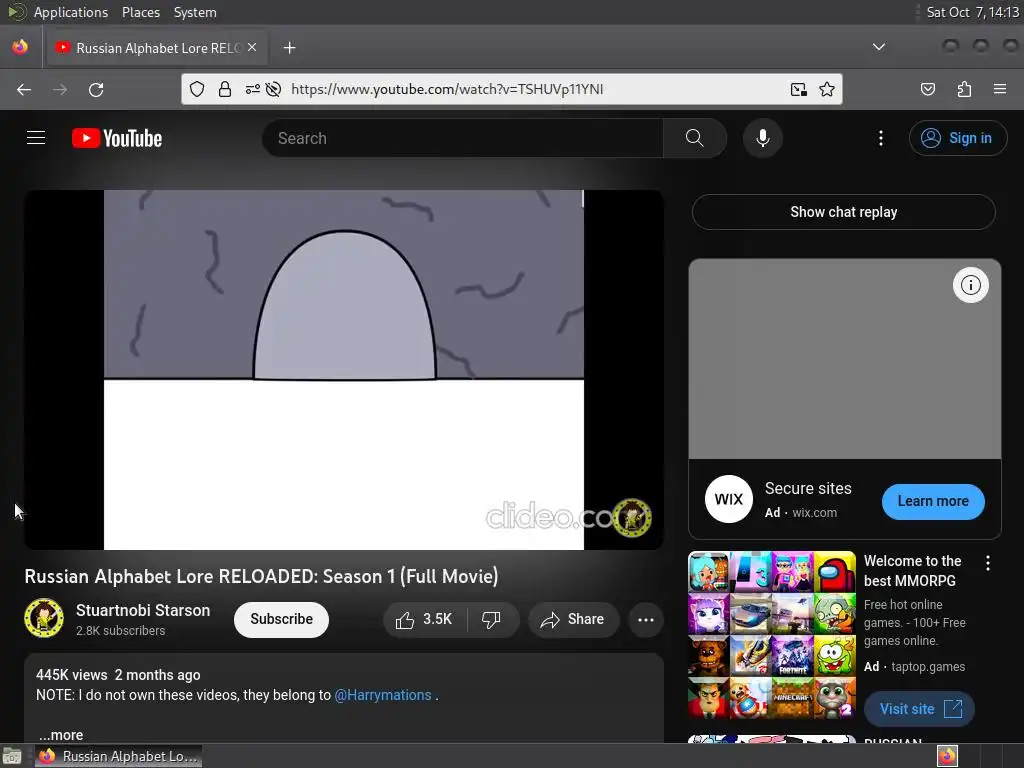Screen dimensions: 1024x768
Task: Click the Sign in button
Action: [957, 138]
